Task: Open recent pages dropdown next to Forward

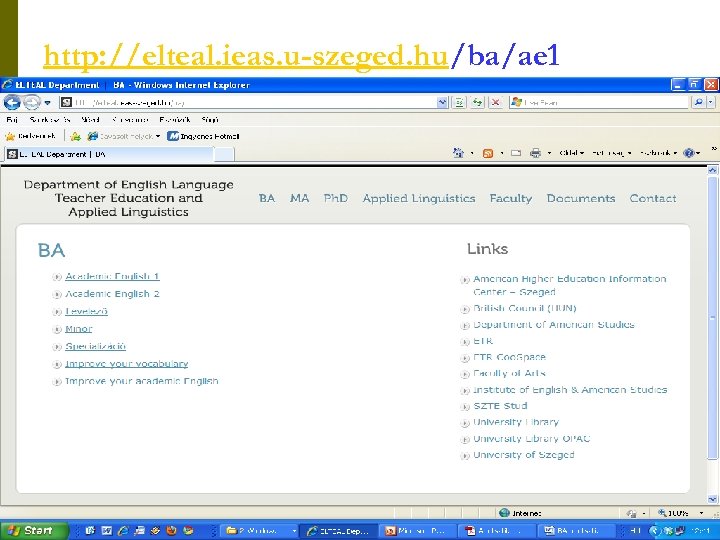Action: coord(47,102)
